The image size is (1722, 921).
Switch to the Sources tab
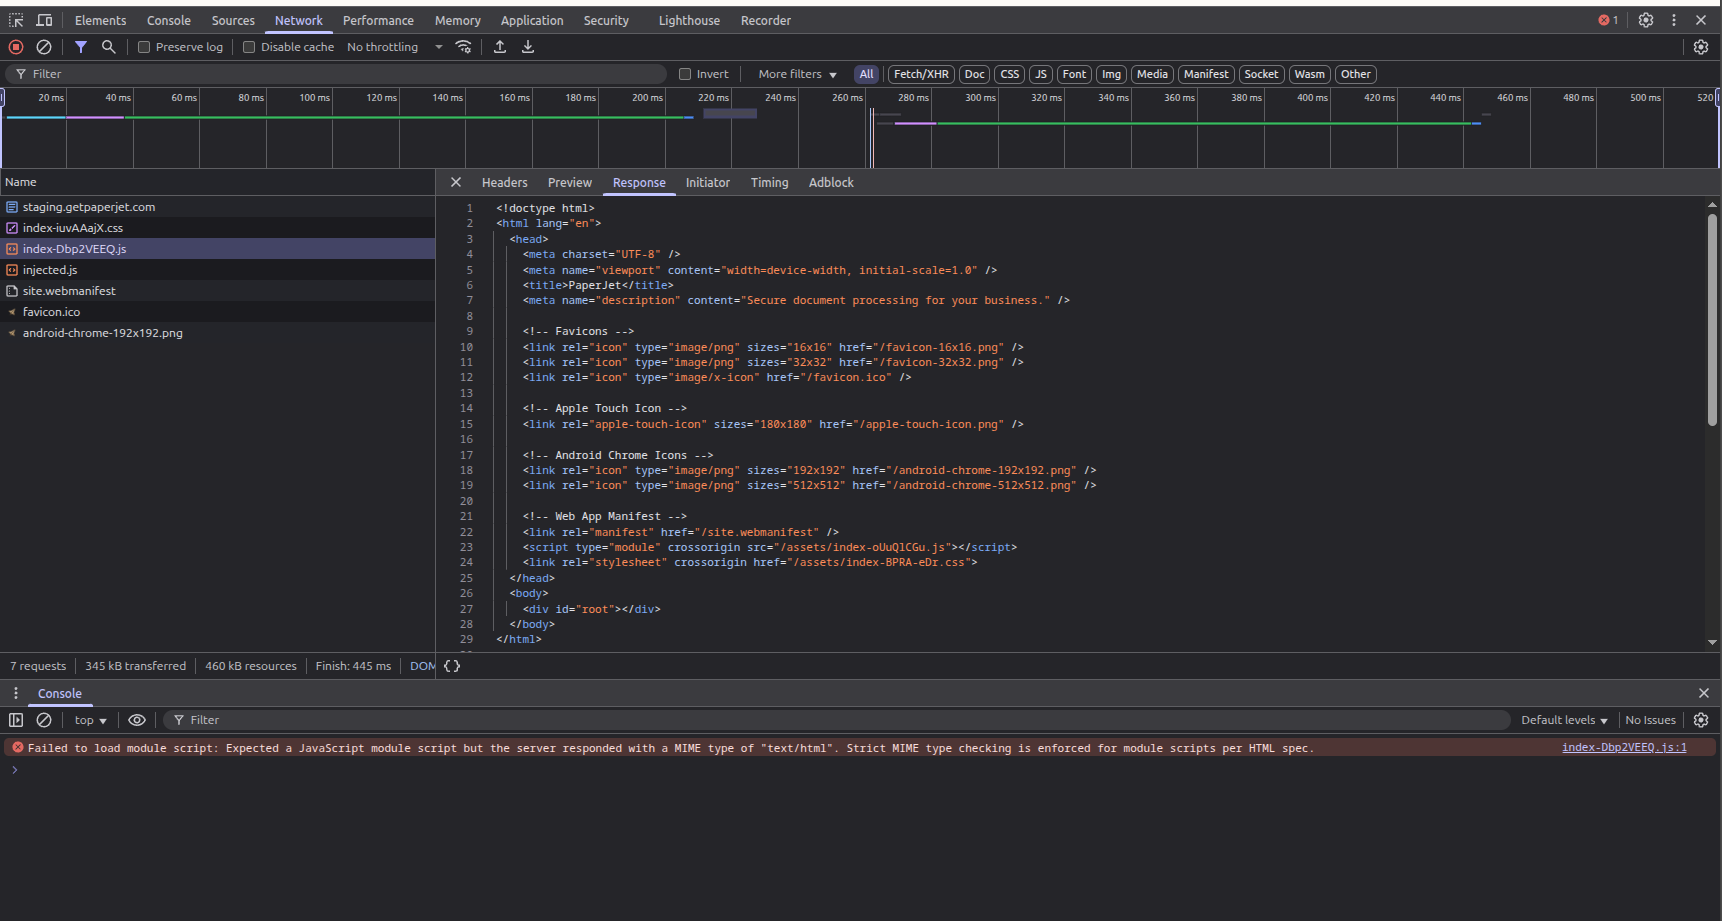233,20
